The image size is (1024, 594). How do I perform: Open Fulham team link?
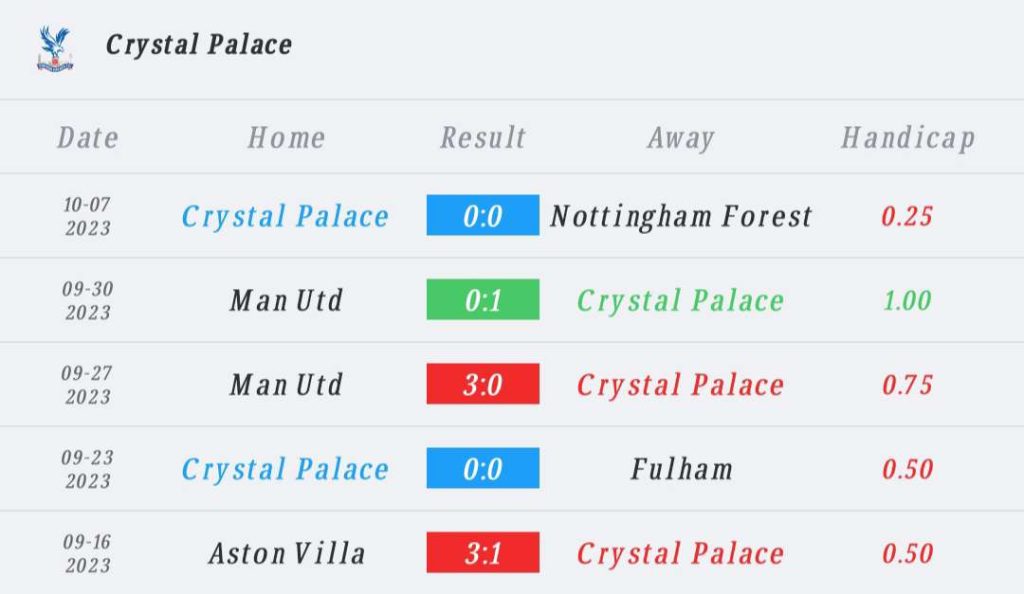(x=681, y=469)
